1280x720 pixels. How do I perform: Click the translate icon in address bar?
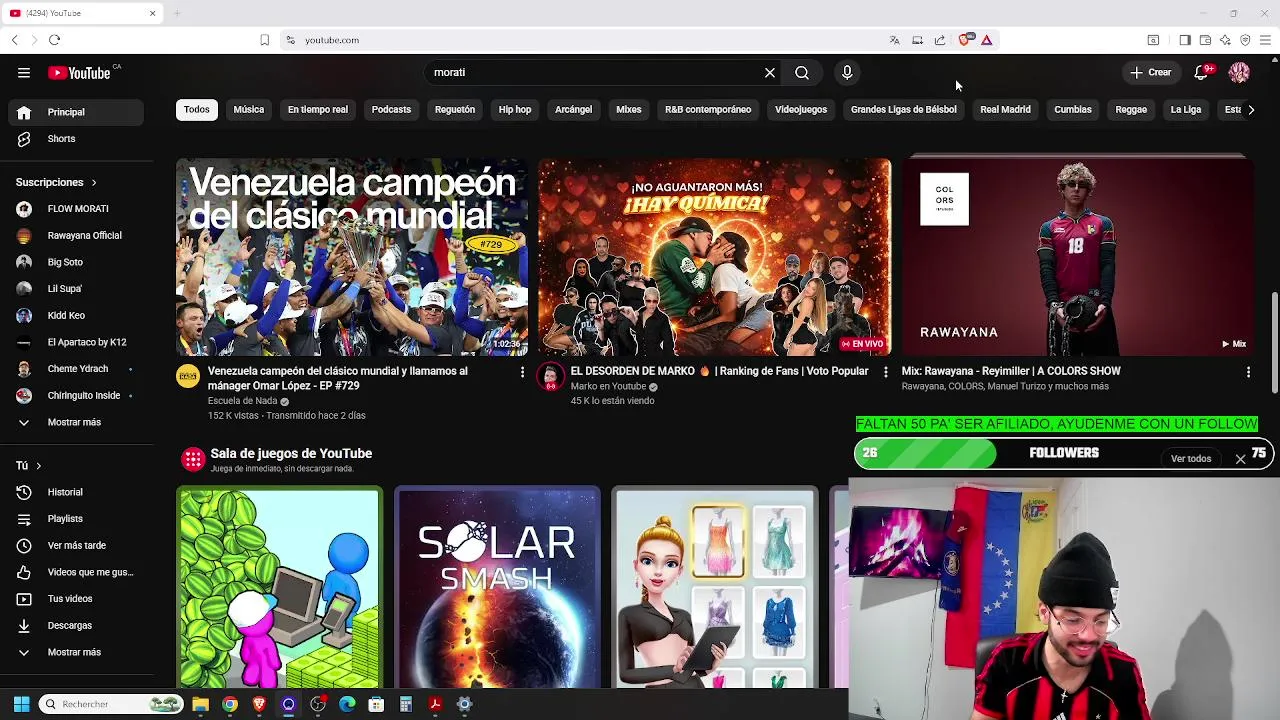click(894, 40)
